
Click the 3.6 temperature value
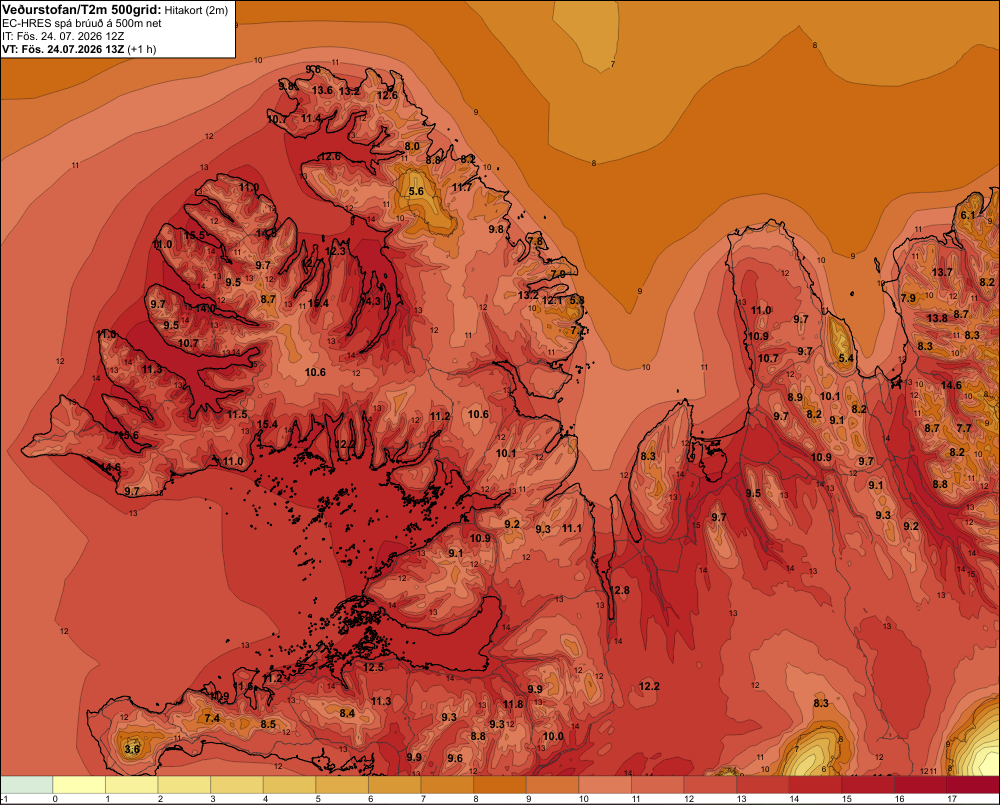pos(132,749)
